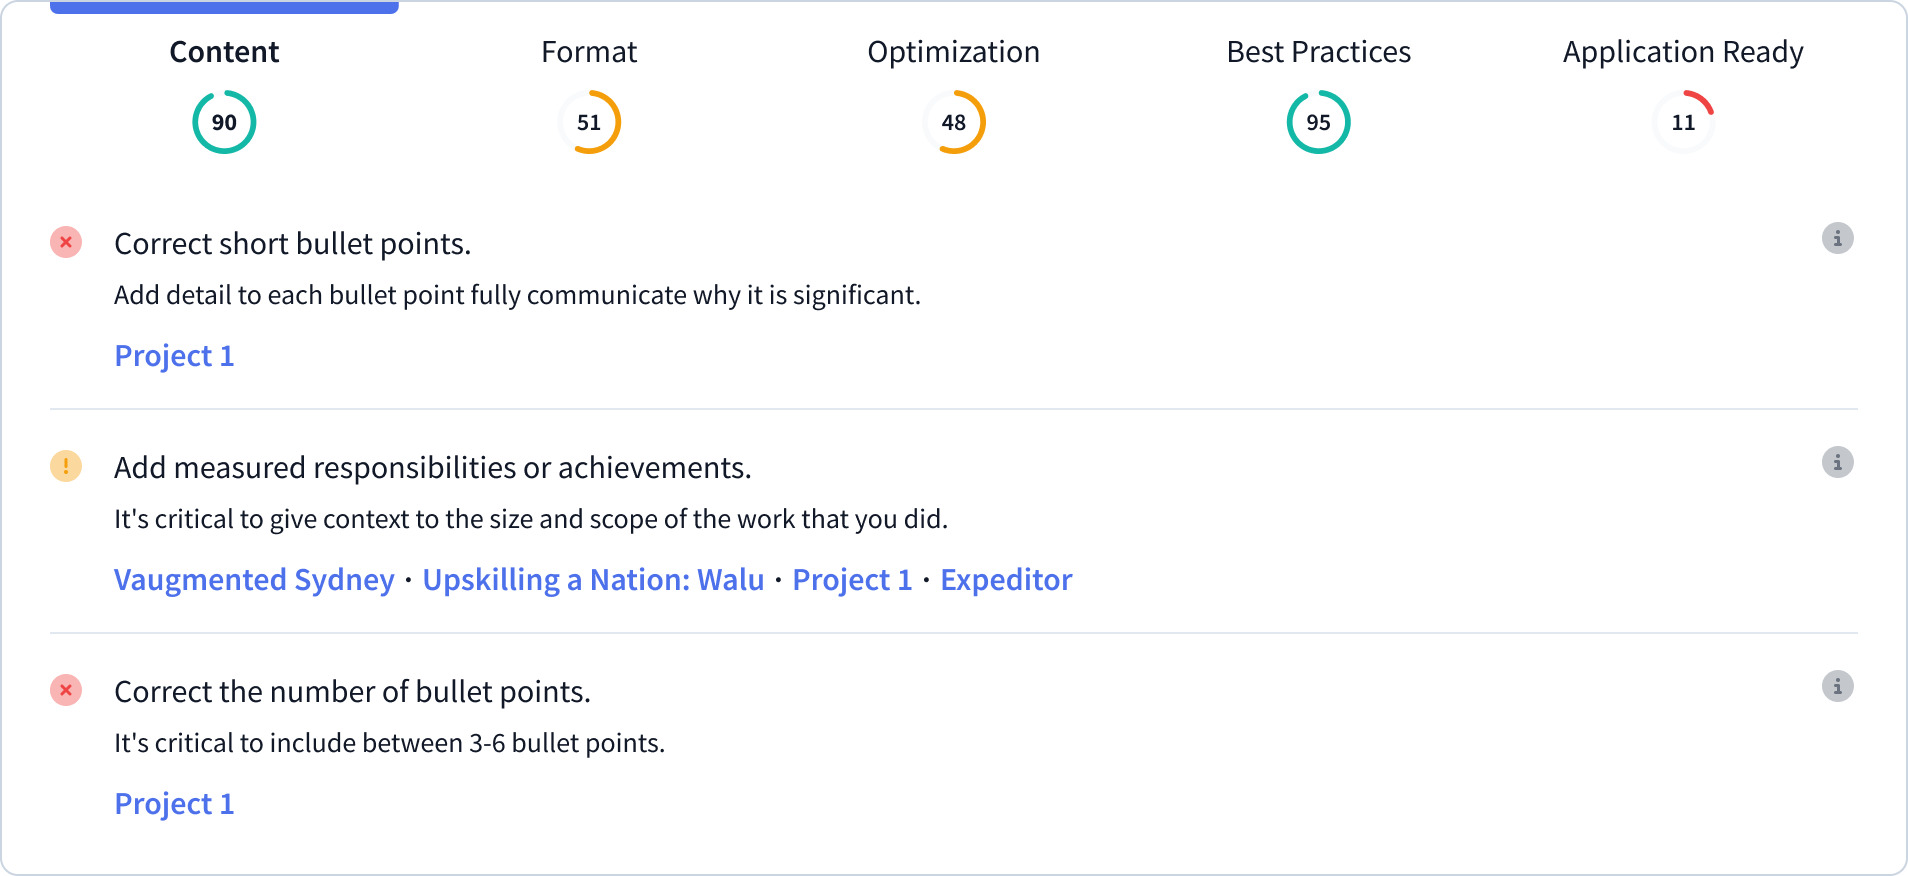Open the 'Upskilling a Nation: Walu' link
Image resolution: width=1908 pixels, height=876 pixels.
click(593, 580)
